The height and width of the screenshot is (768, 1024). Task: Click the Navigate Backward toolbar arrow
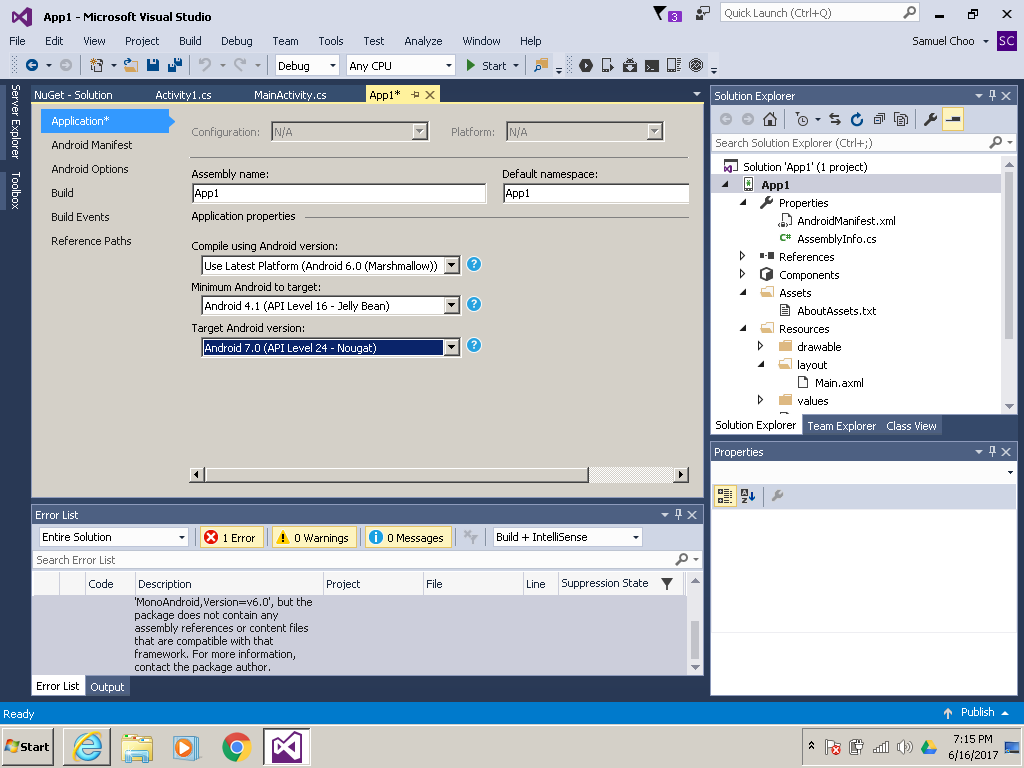click(x=31, y=65)
